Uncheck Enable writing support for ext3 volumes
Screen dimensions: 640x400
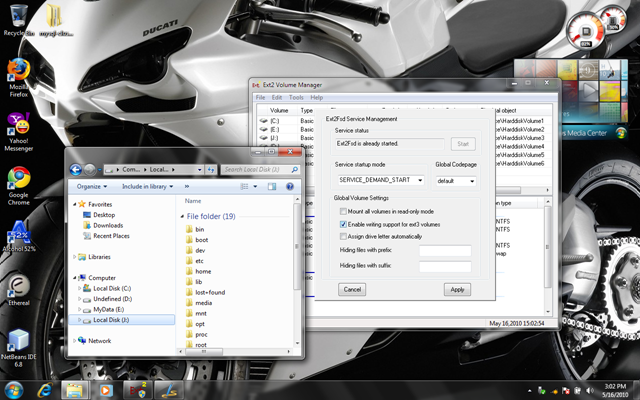click(343, 224)
